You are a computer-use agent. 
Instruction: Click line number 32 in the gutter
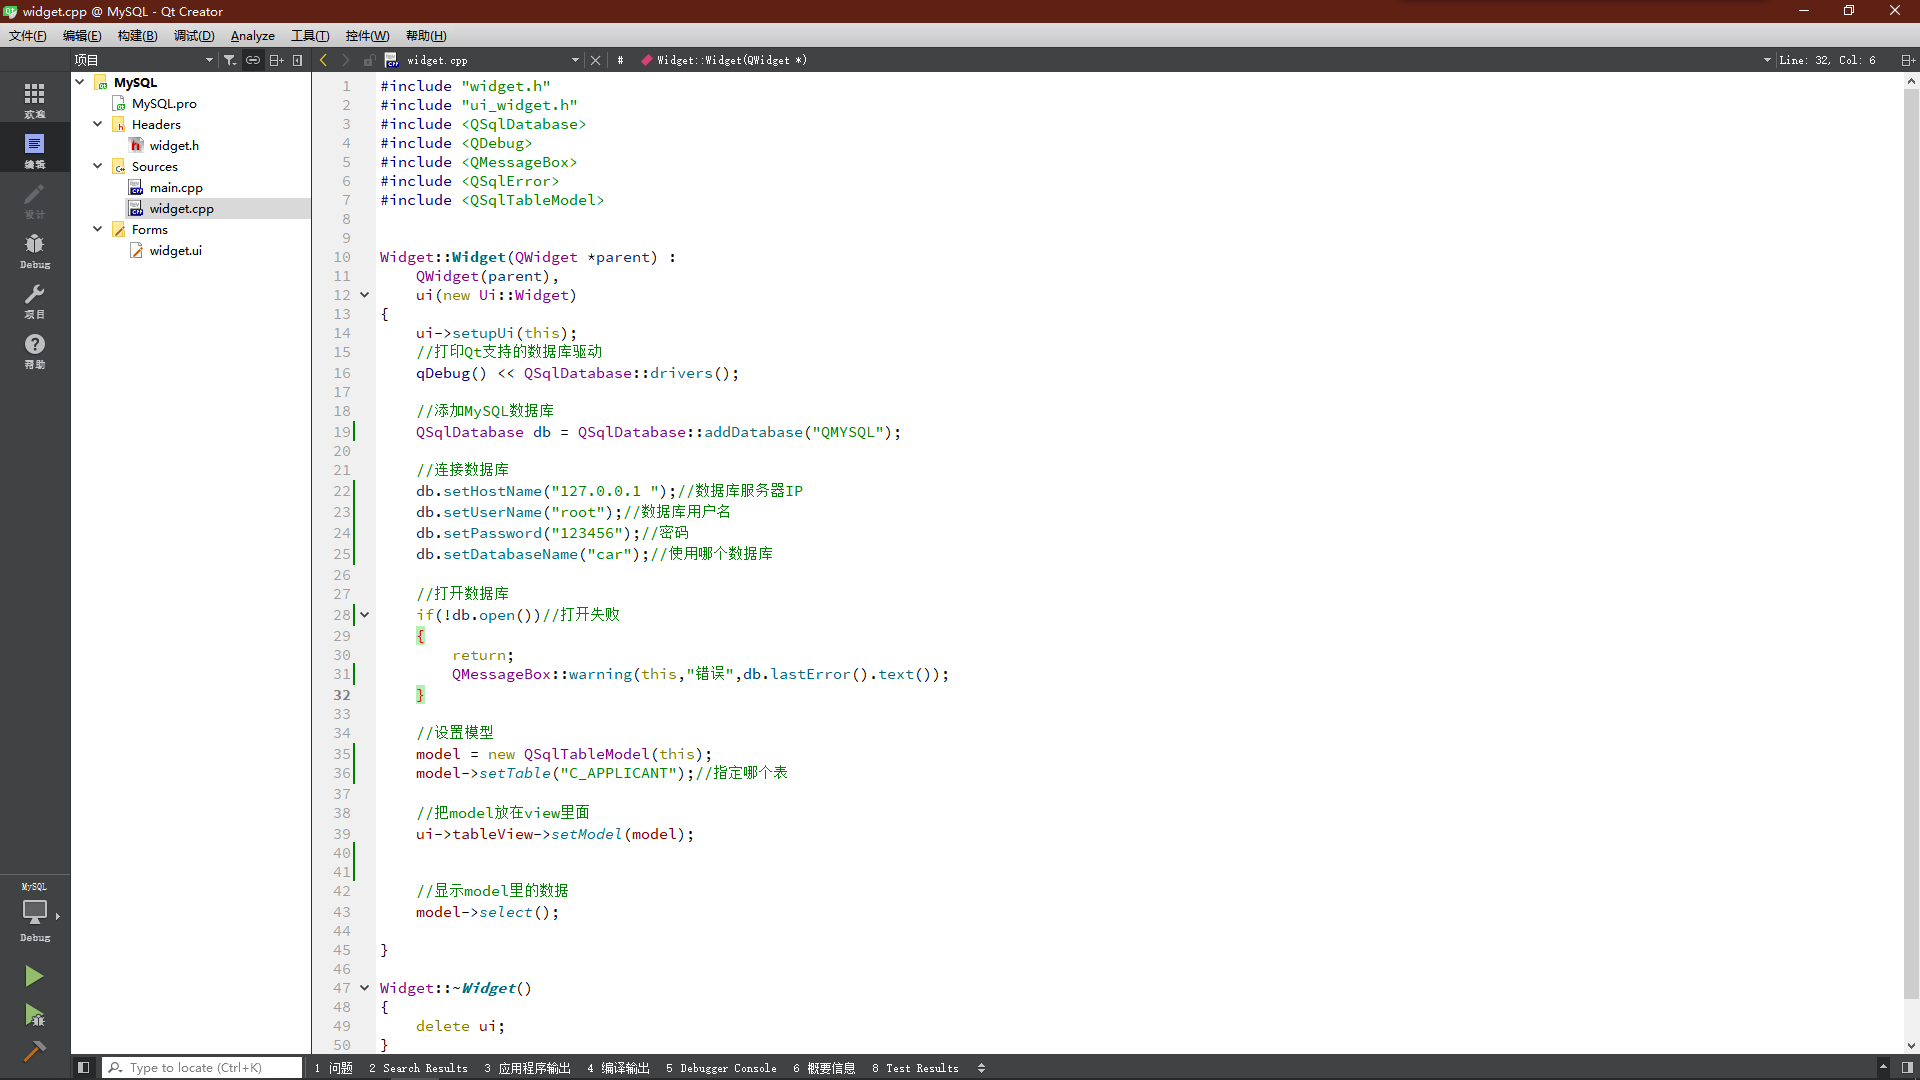(x=342, y=695)
